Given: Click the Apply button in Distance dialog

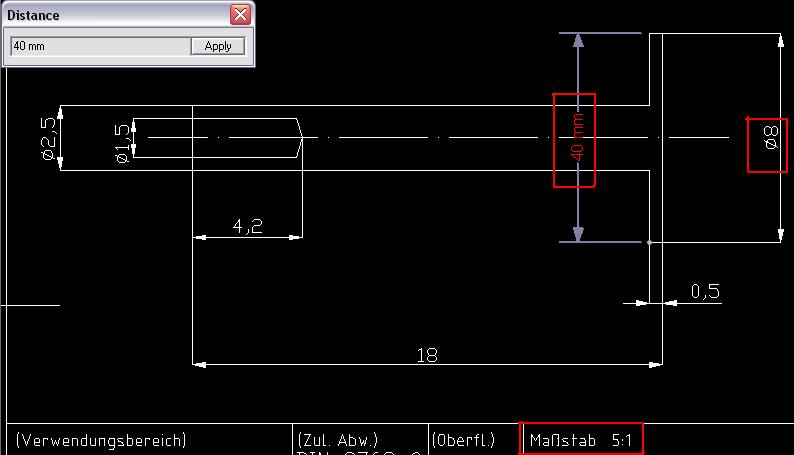Looking at the screenshot, I should [x=218, y=46].
